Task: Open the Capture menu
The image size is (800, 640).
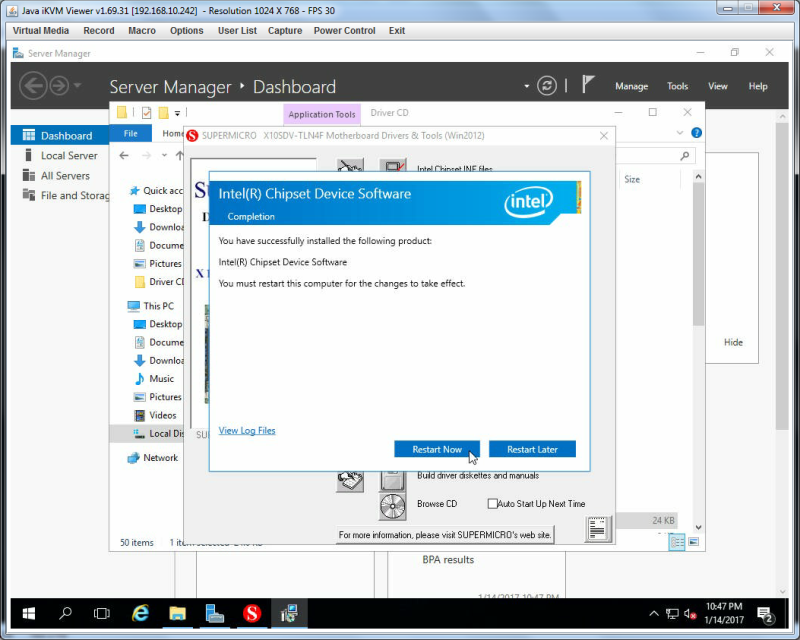Action: pyautogui.click(x=285, y=31)
